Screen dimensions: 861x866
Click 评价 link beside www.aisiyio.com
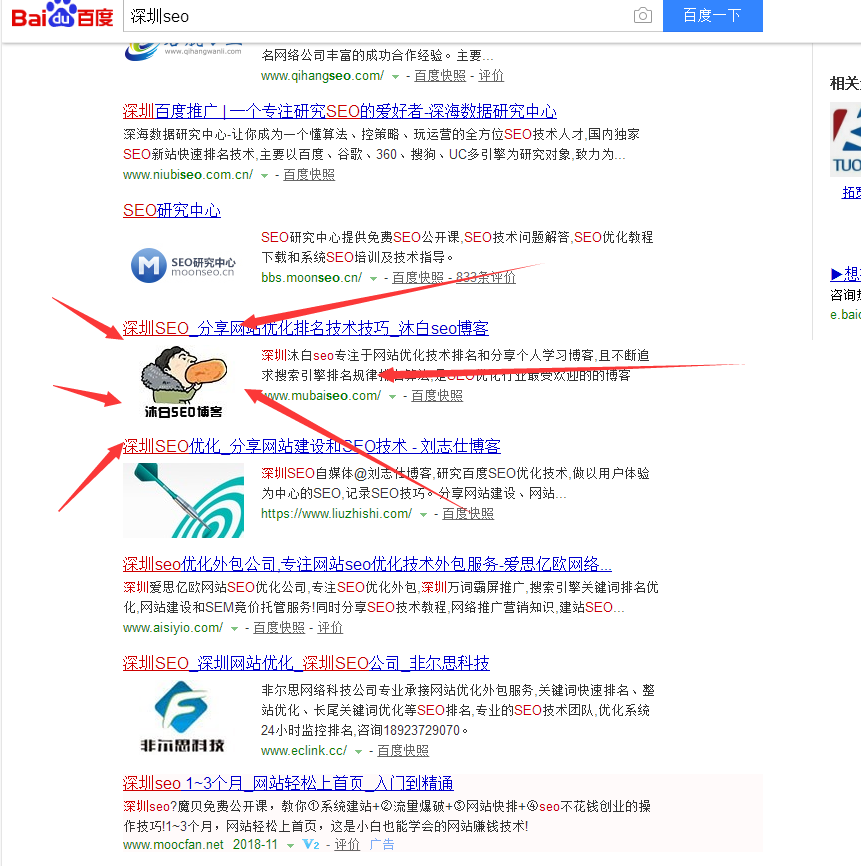[x=330, y=628]
